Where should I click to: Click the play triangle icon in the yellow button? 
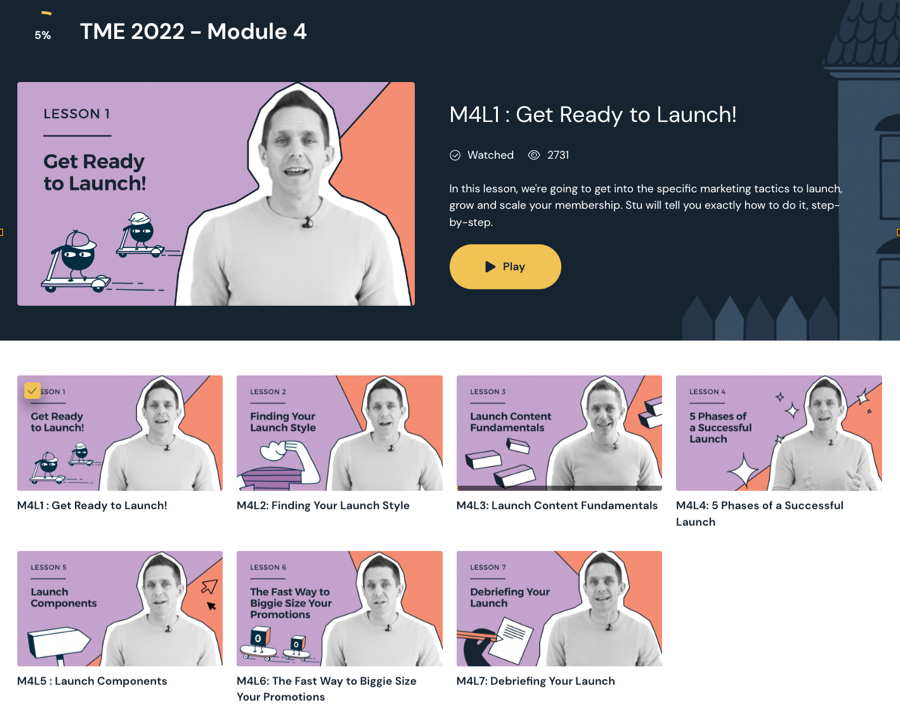[490, 267]
